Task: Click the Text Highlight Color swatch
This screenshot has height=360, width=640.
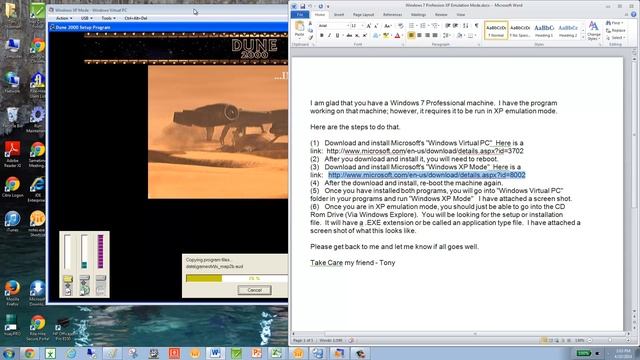Action: tap(386, 36)
